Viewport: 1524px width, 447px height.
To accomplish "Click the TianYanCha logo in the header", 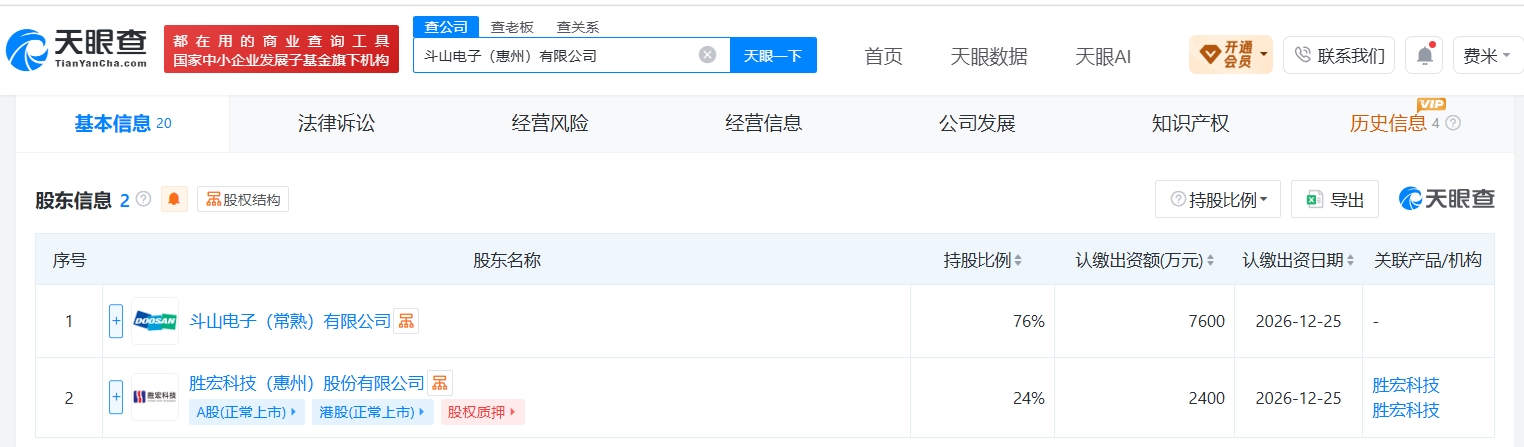I will click(76, 48).
